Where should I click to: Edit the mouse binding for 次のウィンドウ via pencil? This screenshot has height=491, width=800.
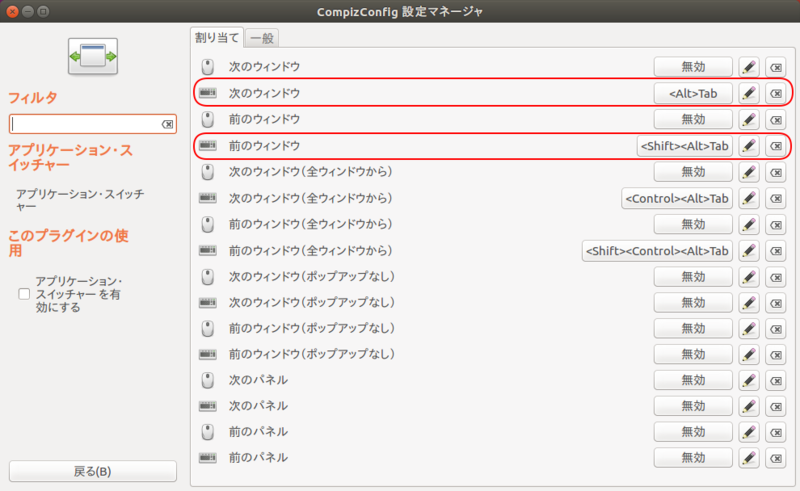pos(748,67)
